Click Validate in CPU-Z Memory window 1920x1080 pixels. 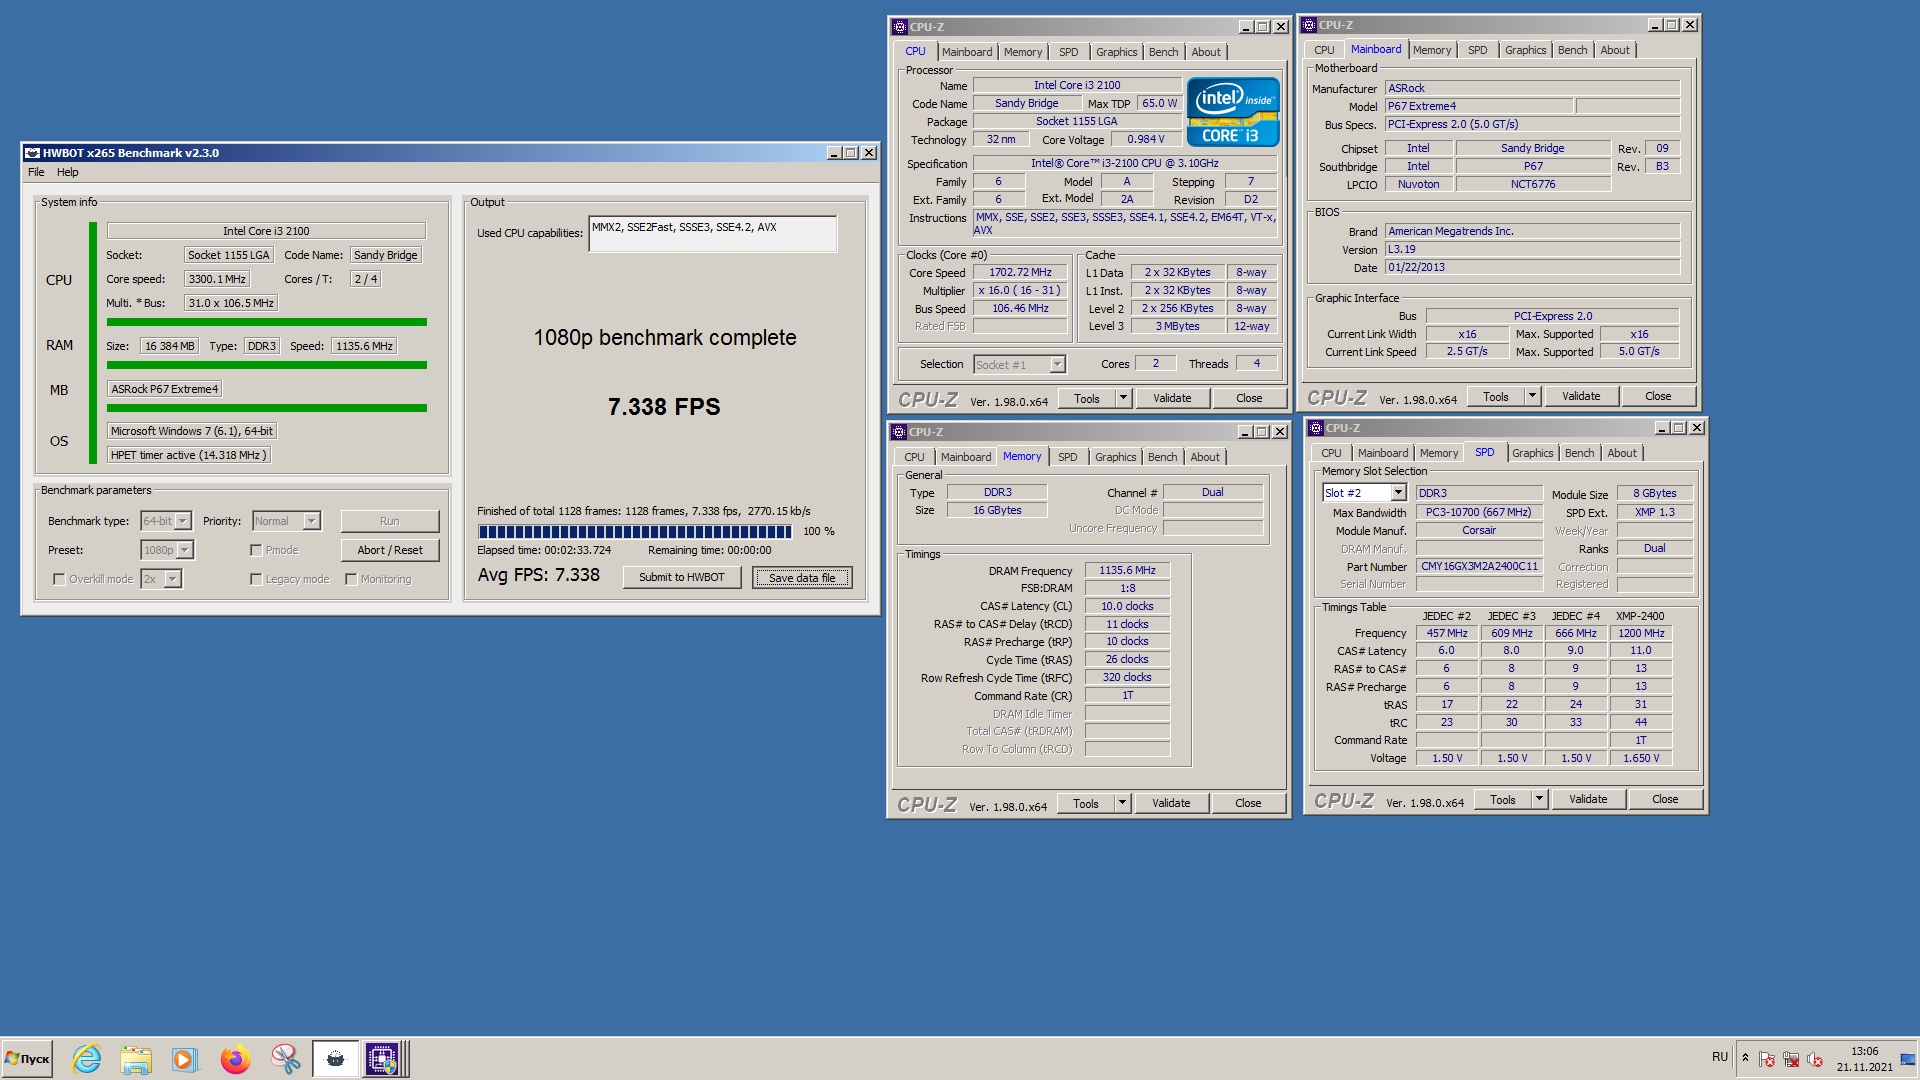point(1171,803)
